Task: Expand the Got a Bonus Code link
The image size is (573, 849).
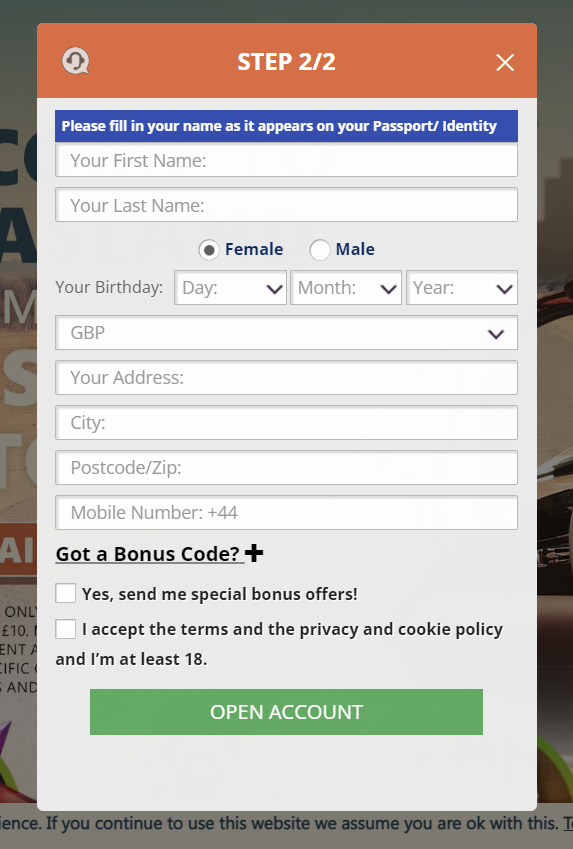Action: (148, 554)
